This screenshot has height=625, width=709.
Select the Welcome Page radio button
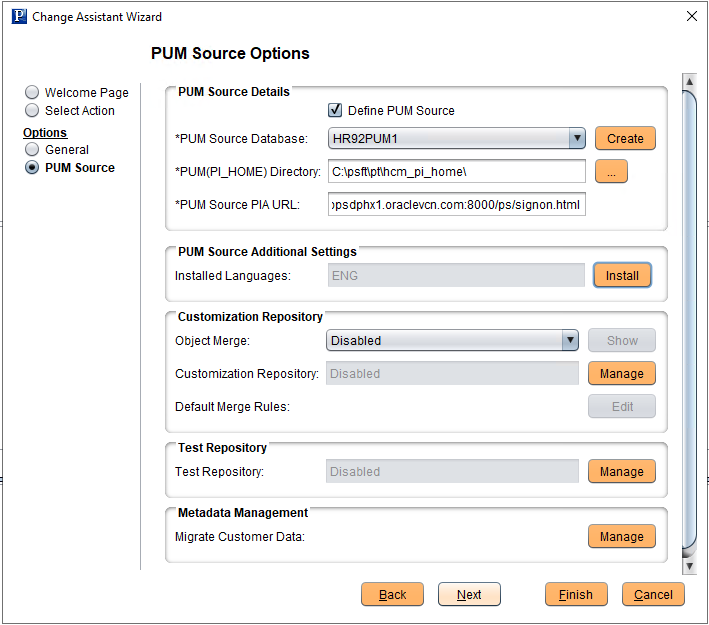pyautogui.click(x=32, y=92)
